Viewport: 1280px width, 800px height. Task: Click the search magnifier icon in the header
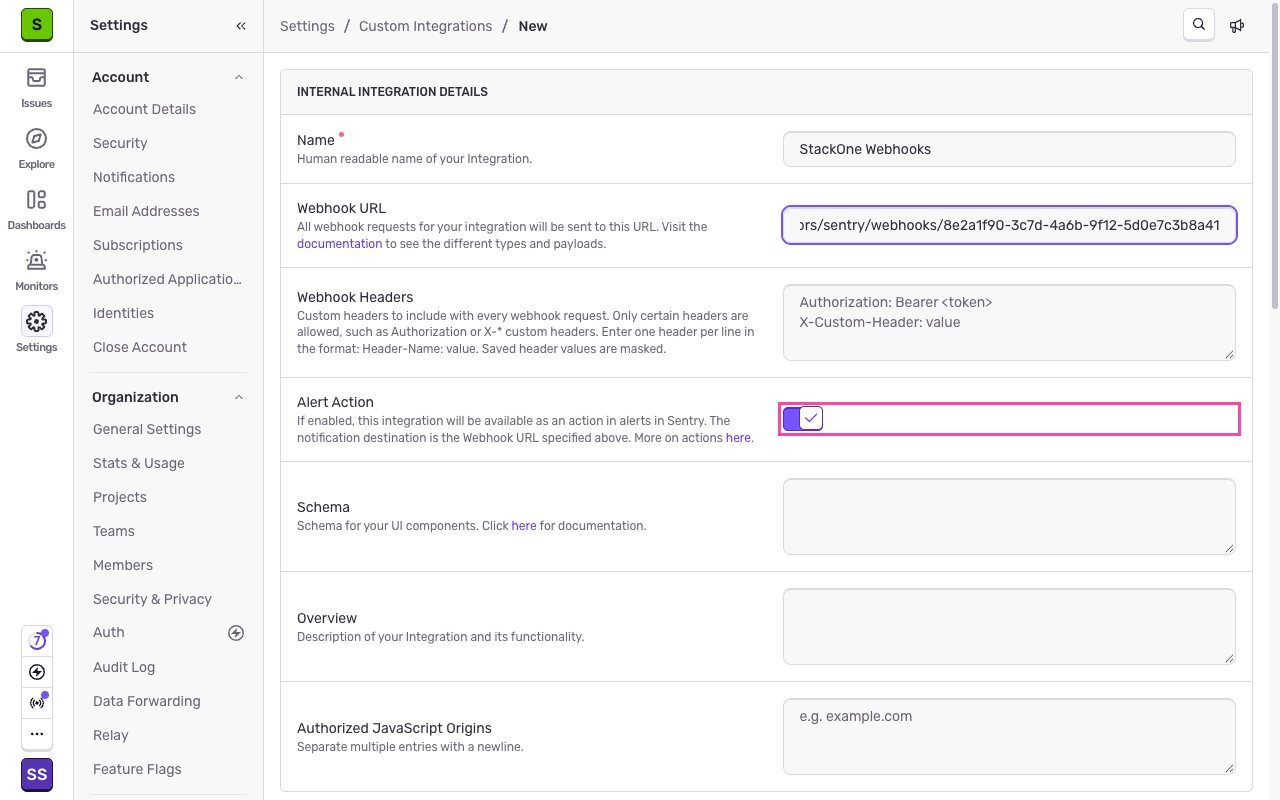pos(1199,25)
